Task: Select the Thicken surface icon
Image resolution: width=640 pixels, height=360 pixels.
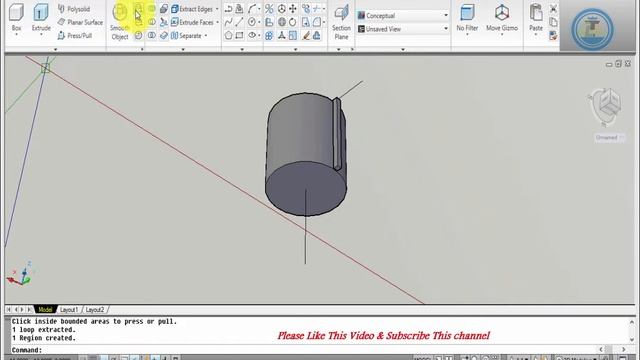Action: click(x=164, y=36)
